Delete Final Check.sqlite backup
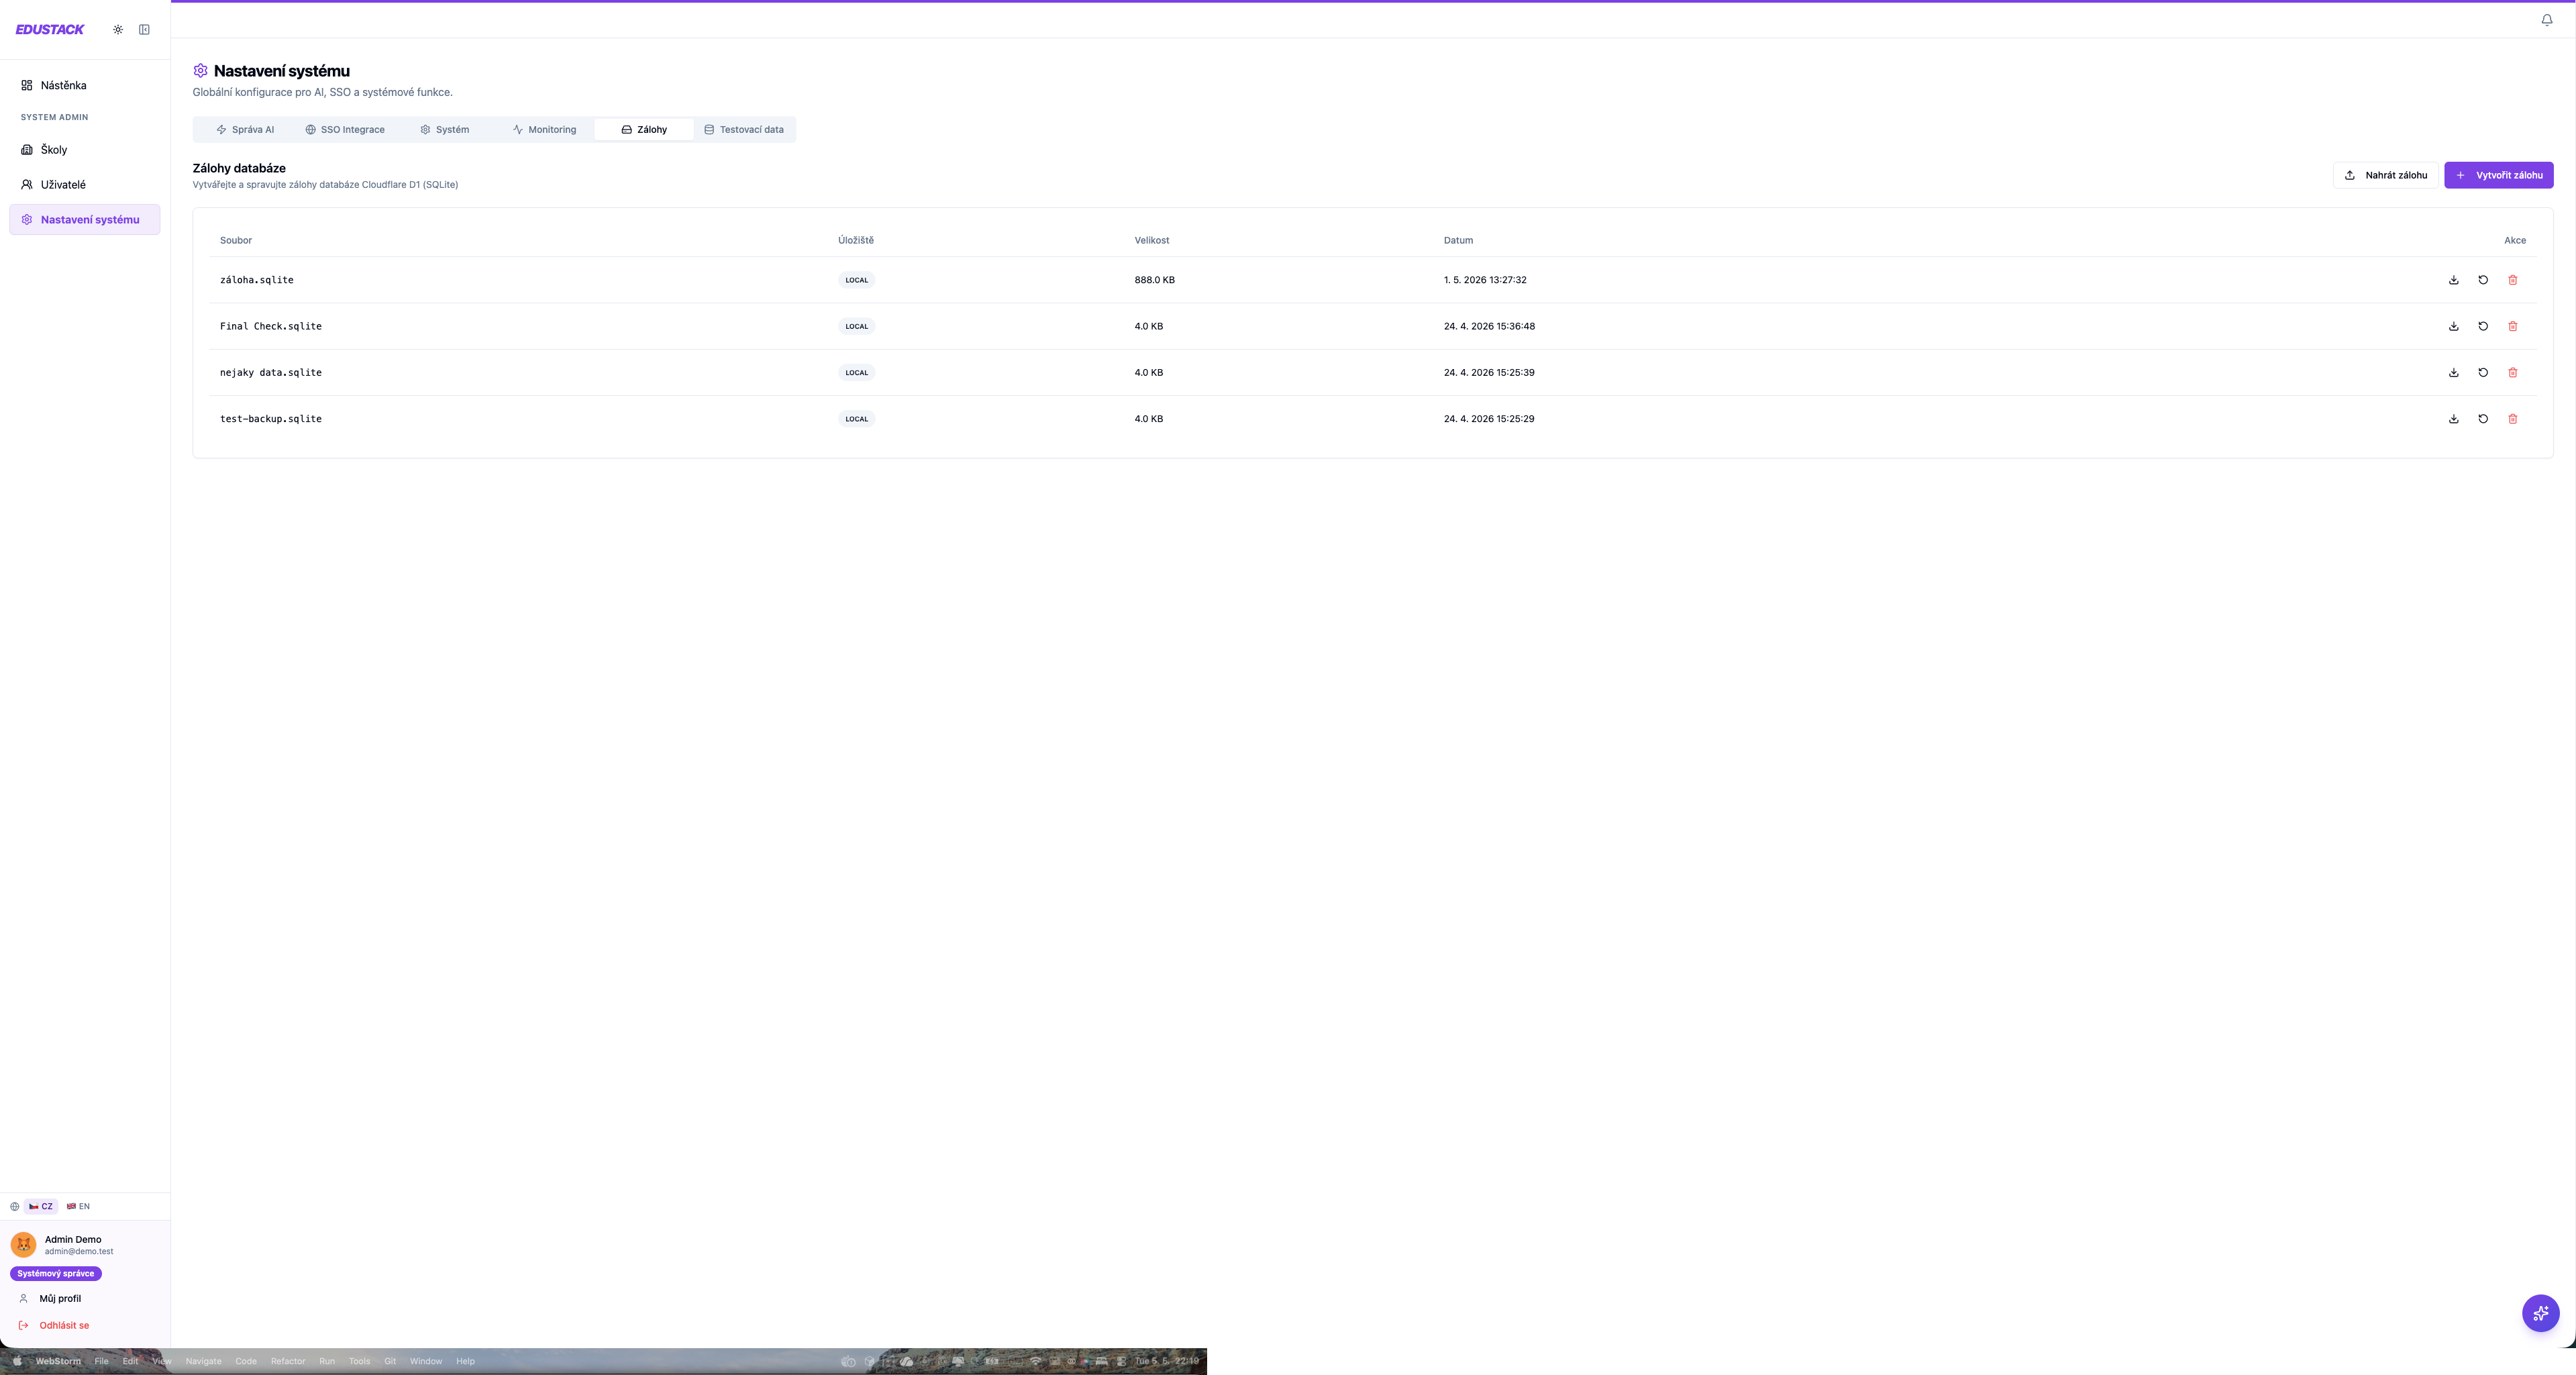Screen dimensions: 2576x1375 [2513, 326]
